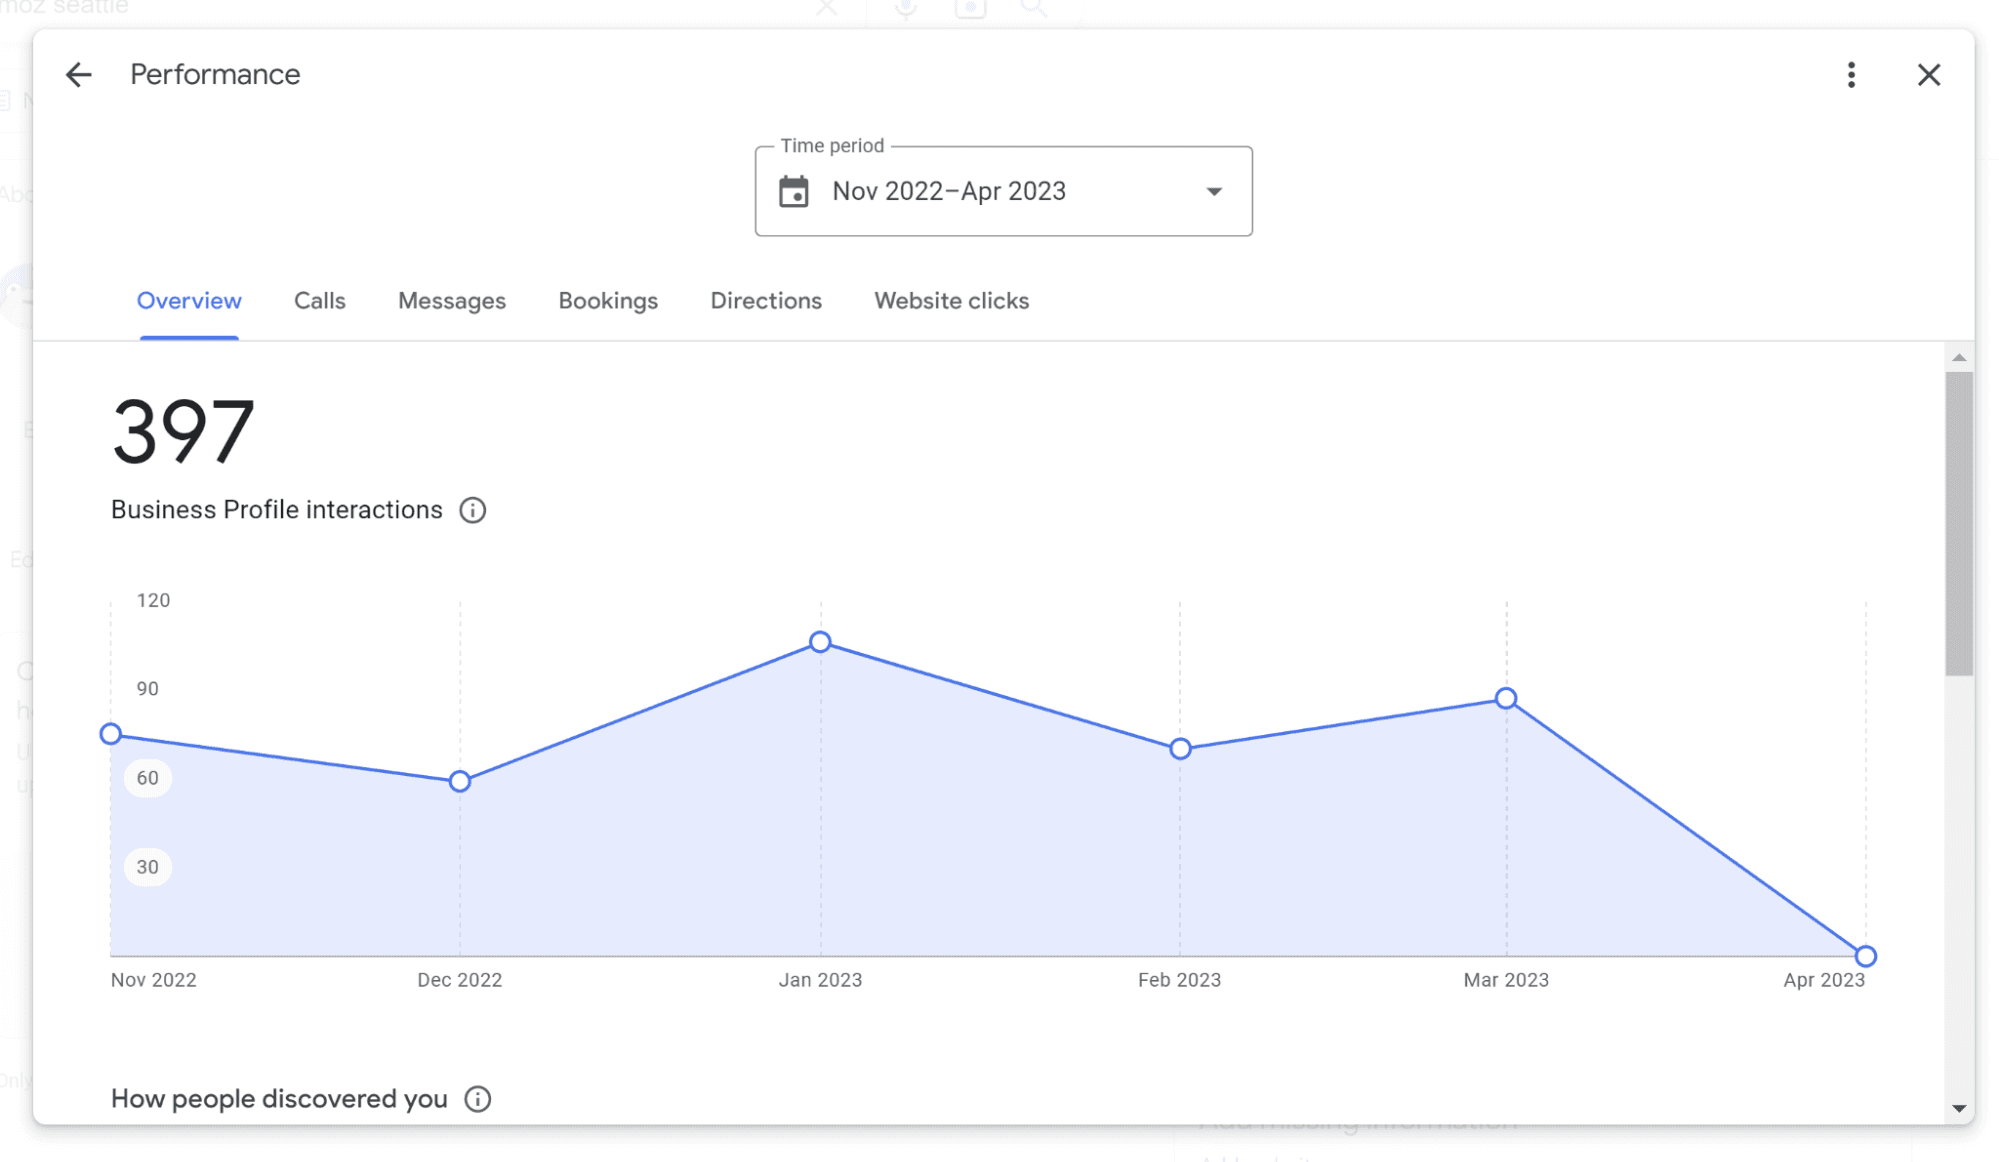View the Website clicks tab
The width and height of the screenshot is (1999, 1162).
pyautogui.click(x=950, y=301)
